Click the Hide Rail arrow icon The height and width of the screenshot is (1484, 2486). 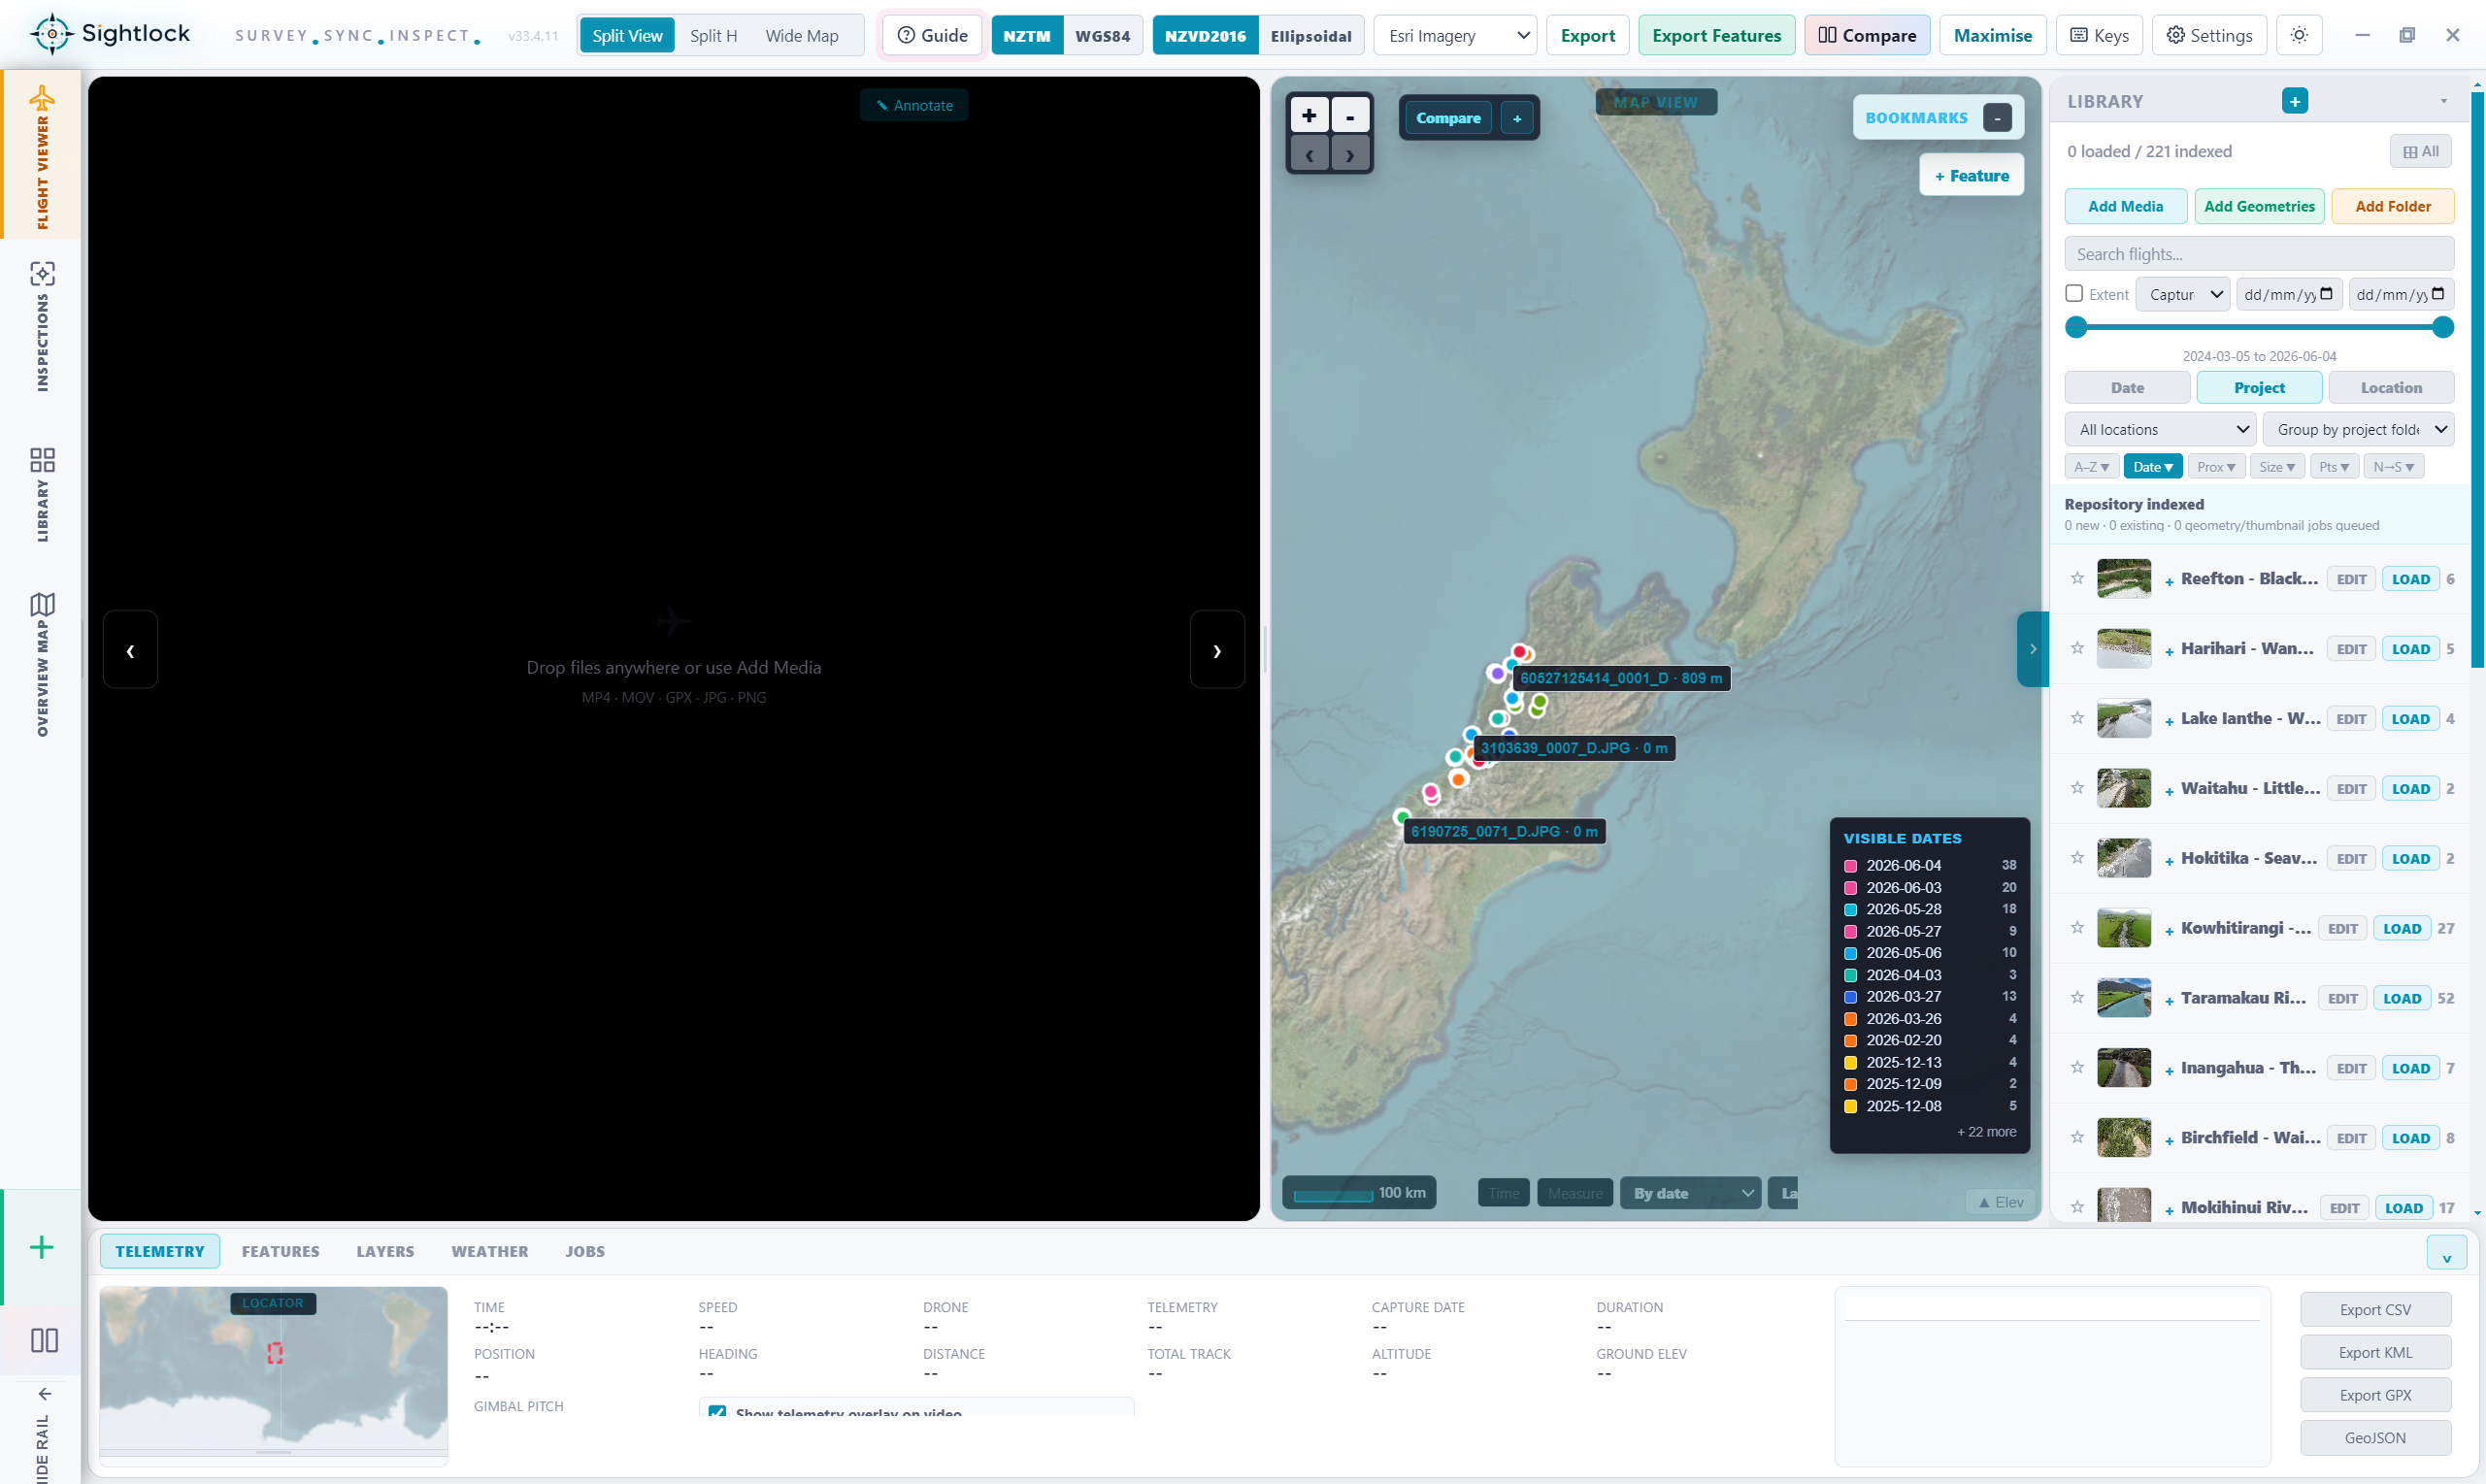pos(43,1393)
